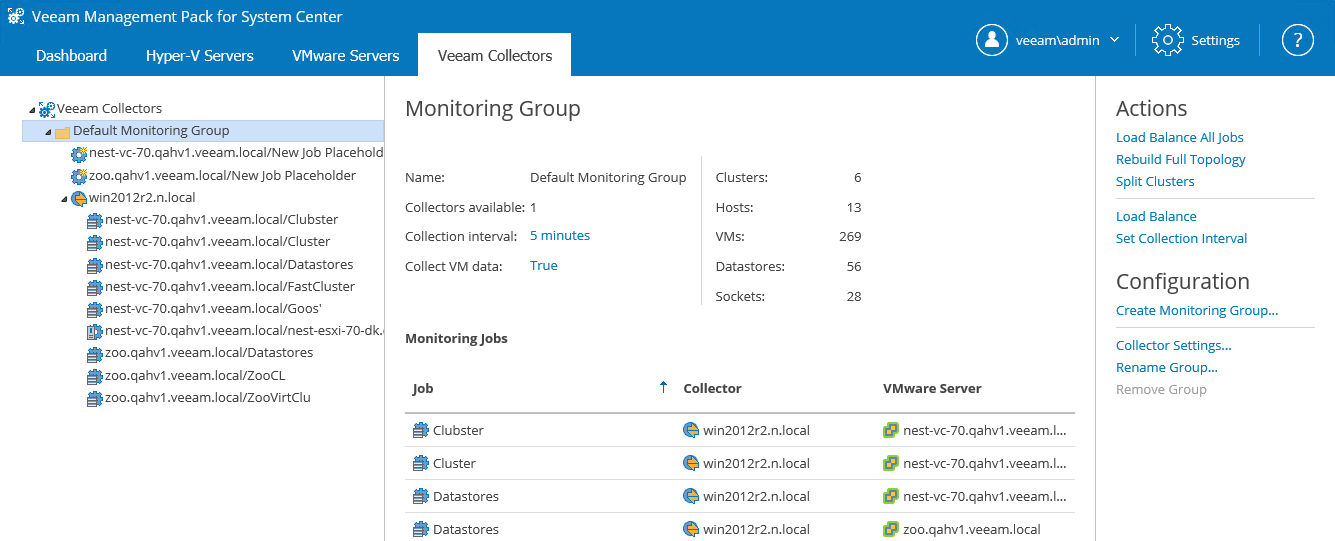
Task: Switch to the VMware Servers tab
Action: point(346,55)
